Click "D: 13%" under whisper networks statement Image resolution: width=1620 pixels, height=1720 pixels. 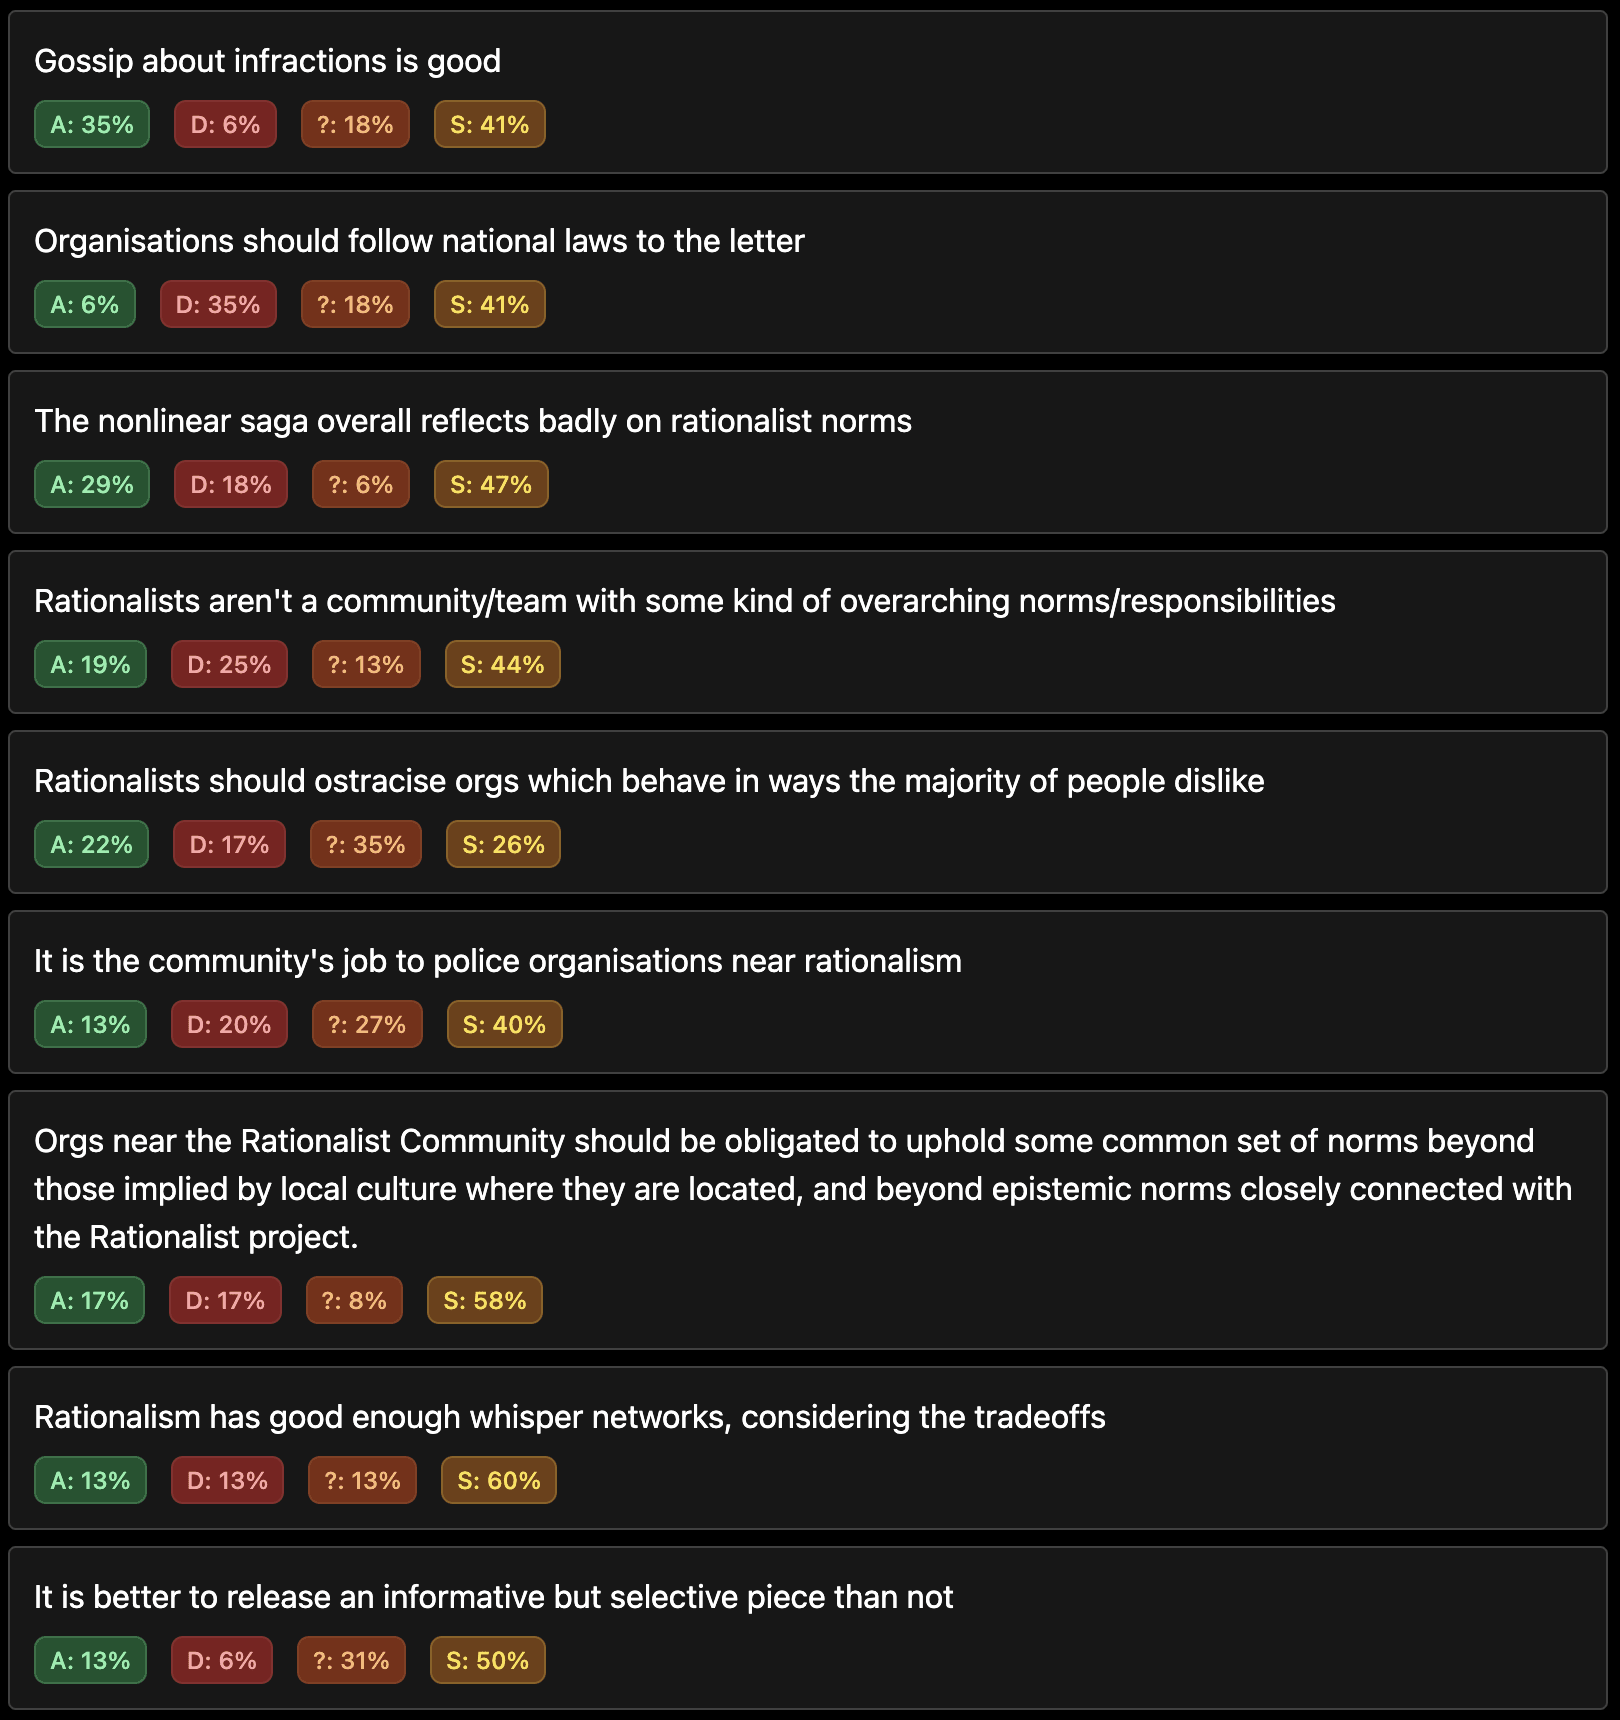click(x=227, y=1481)
